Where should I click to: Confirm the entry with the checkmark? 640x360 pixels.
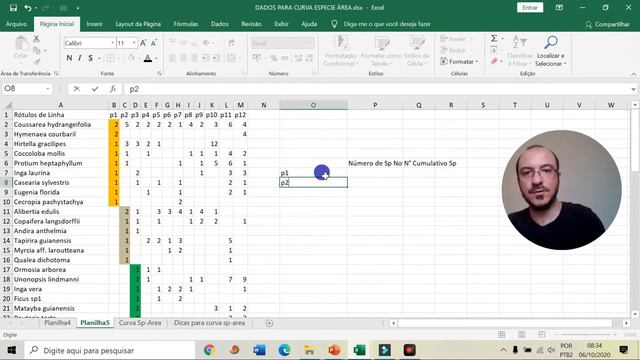coord(95,89)
